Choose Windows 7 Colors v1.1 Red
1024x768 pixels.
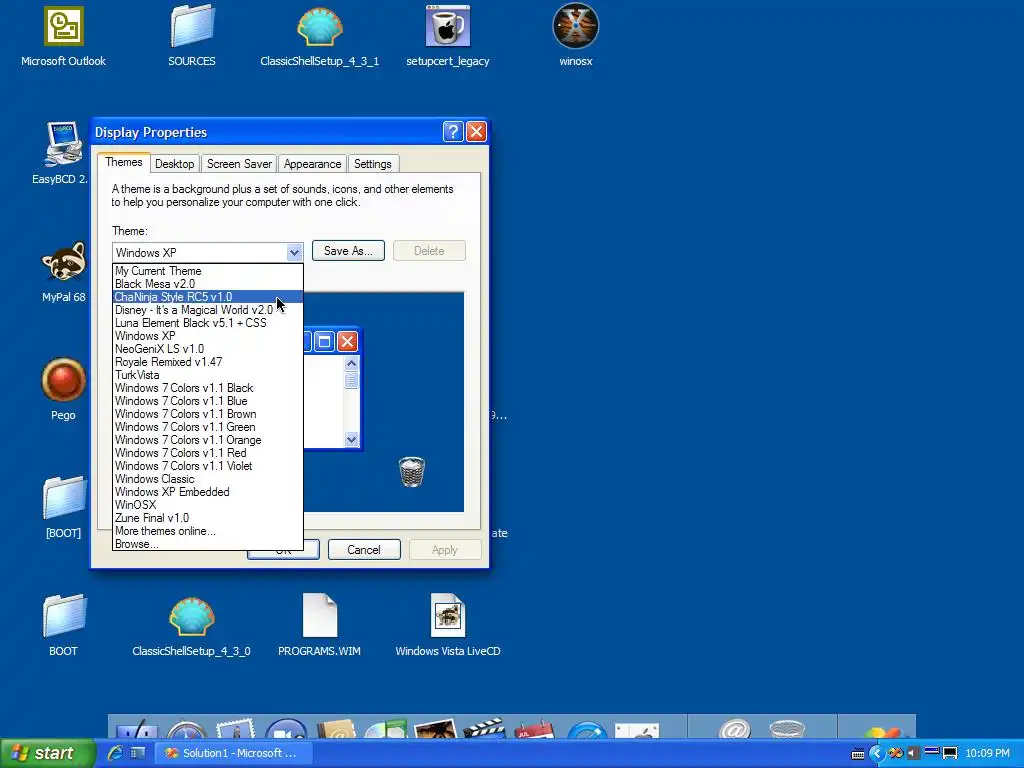[208, 453]
